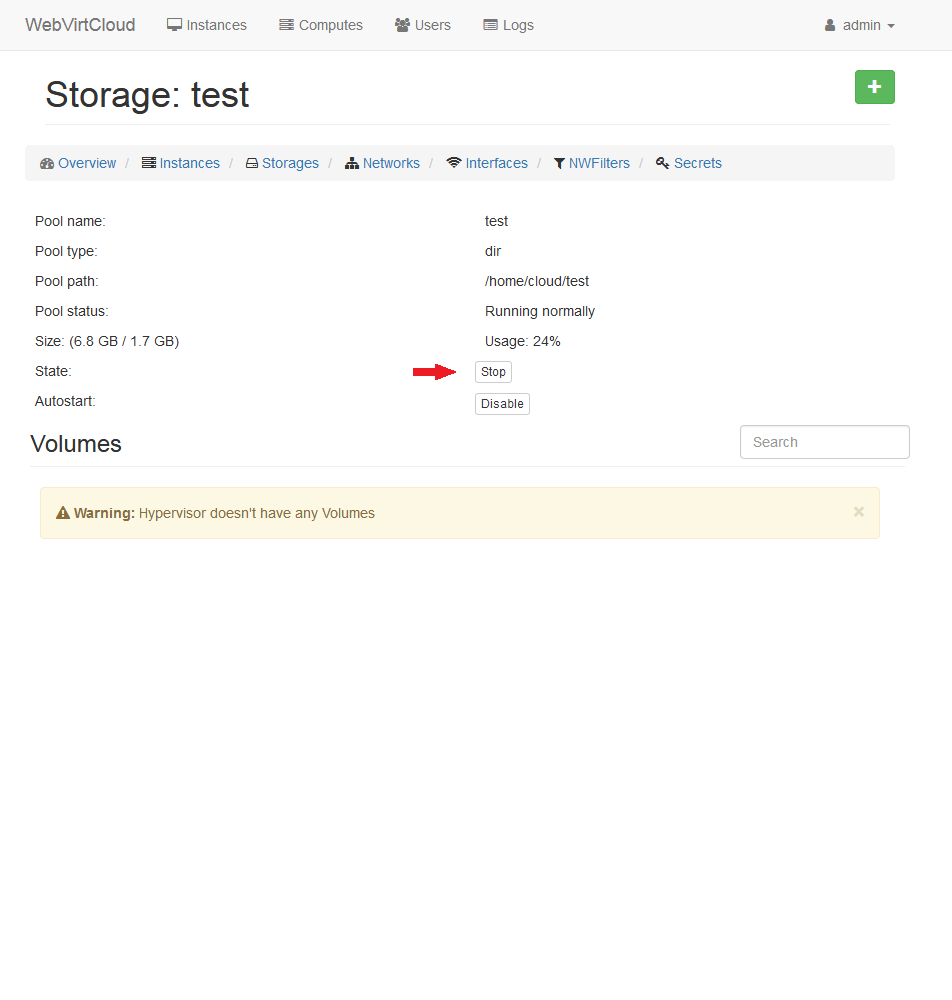Click the Secrets key icon
Image resolution: width=952 pixels, height=1000 pixels.
662,163
